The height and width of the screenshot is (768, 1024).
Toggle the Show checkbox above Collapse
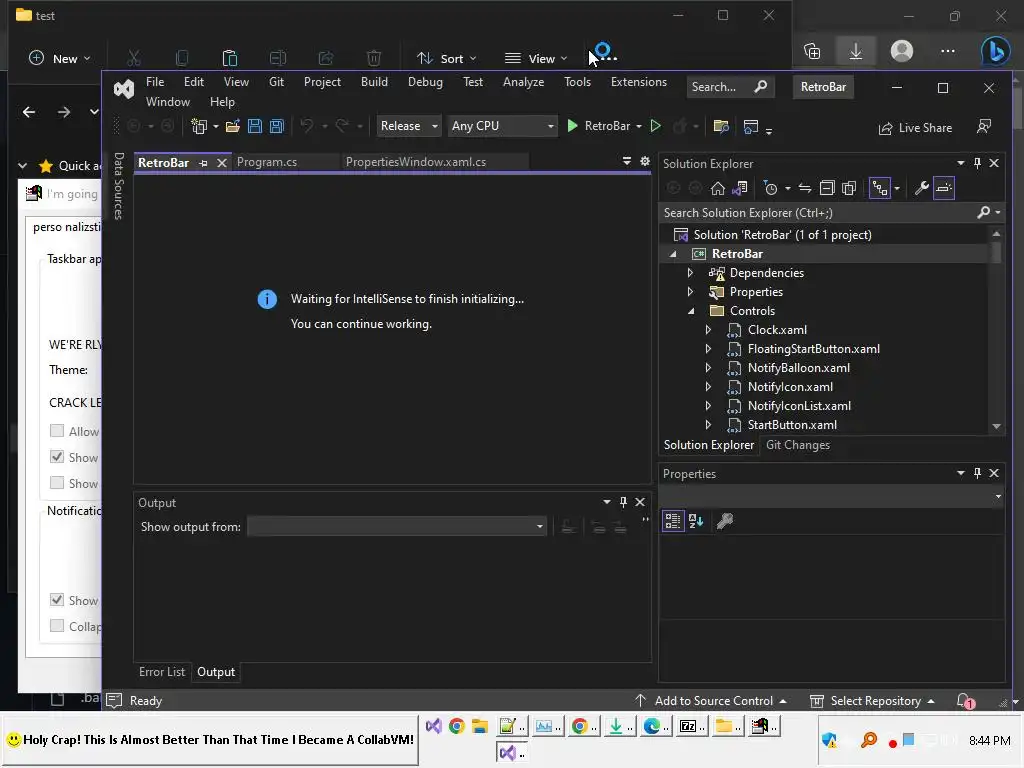(x=57, y=600)
